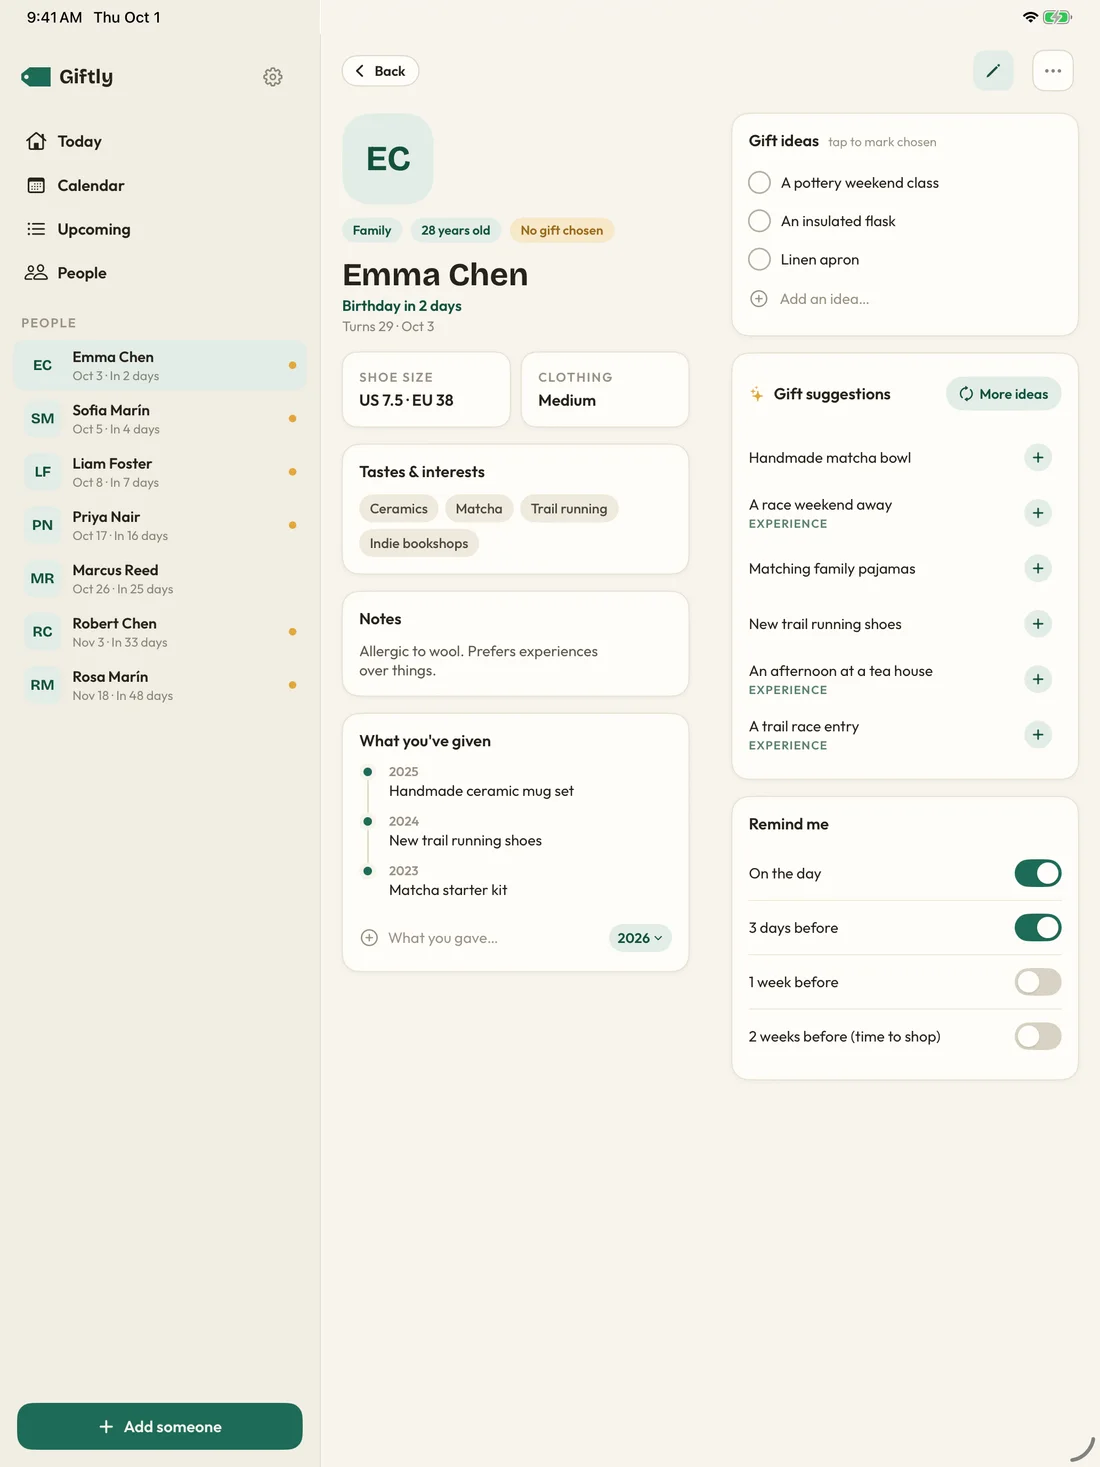Select Marcus Reed in the people list

pos(160,579)
